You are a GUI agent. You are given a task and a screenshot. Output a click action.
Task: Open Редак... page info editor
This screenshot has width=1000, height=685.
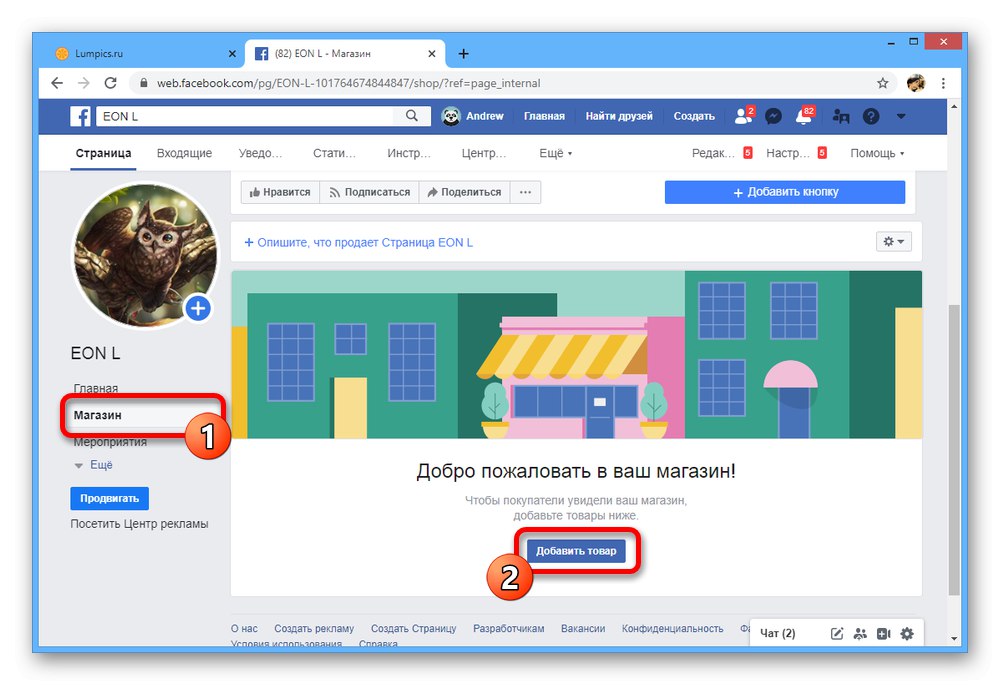click(x=714, y=153)
